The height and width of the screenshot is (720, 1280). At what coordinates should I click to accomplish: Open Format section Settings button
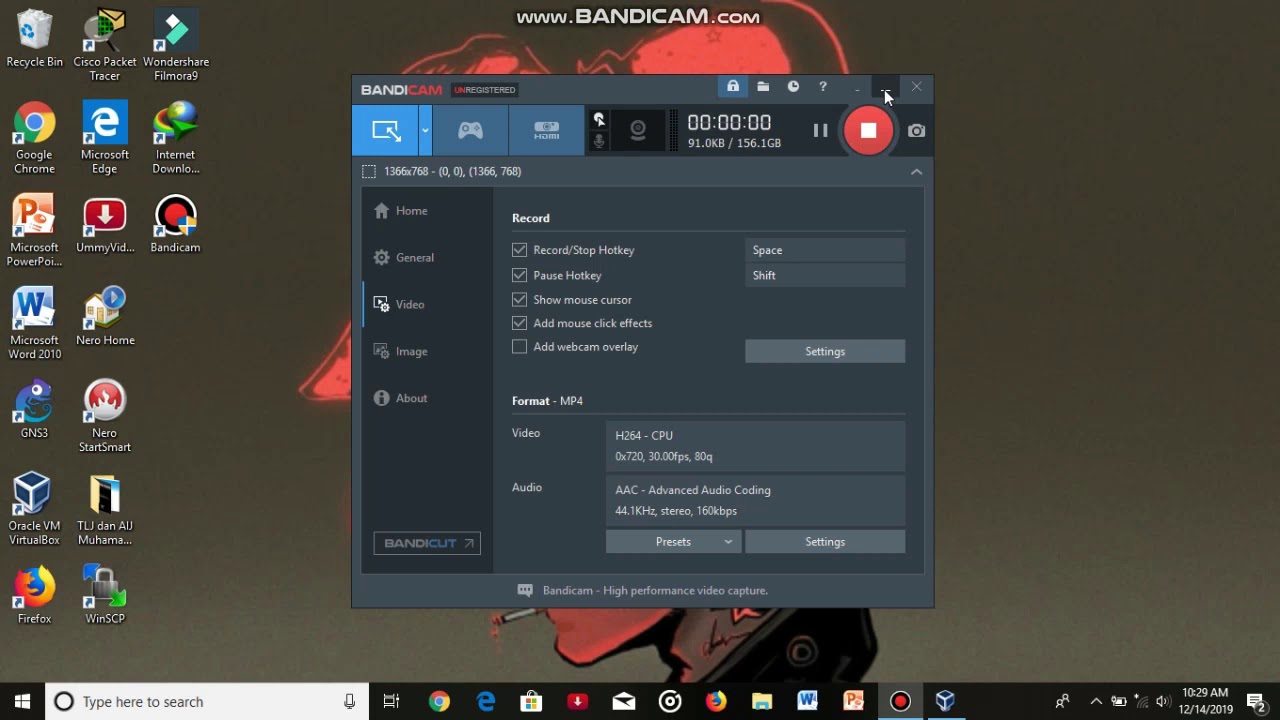point(825,542)
